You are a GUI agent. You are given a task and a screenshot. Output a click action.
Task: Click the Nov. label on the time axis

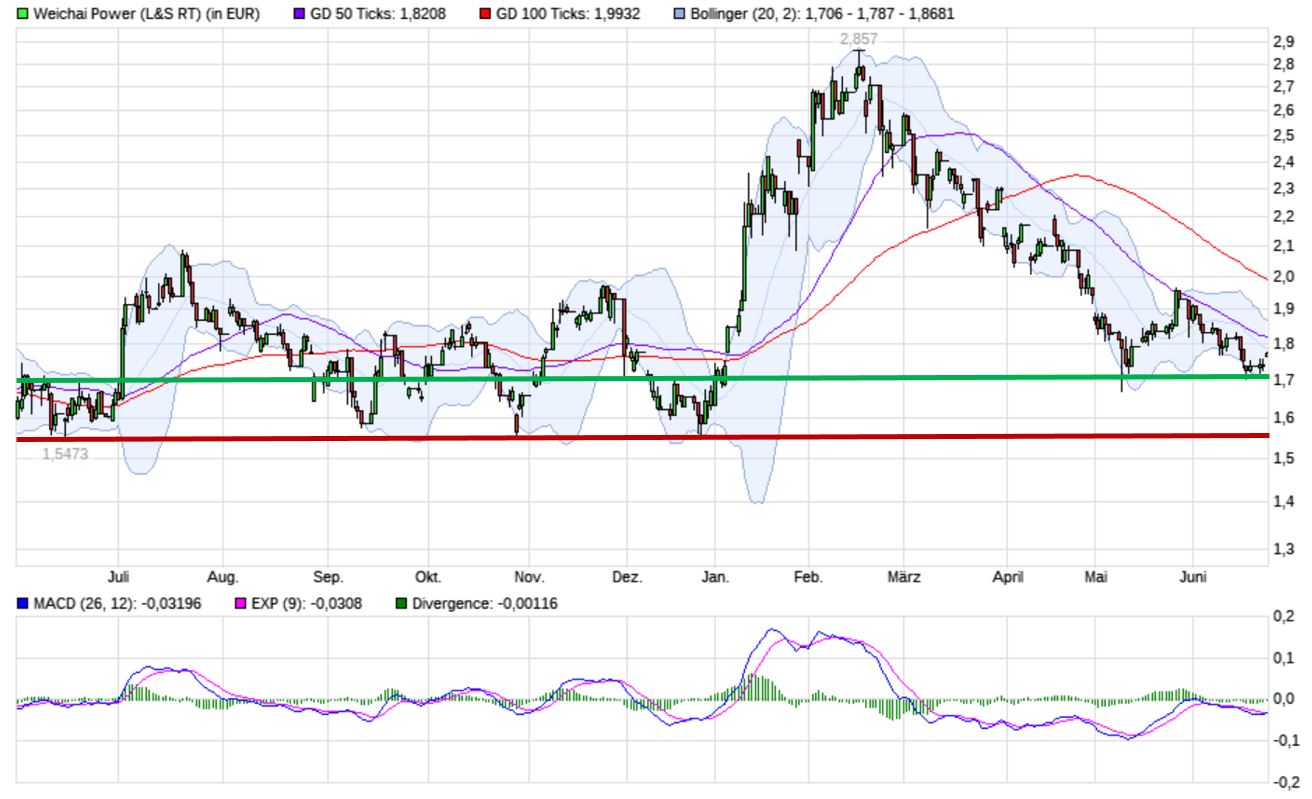(x=529, y=577)
